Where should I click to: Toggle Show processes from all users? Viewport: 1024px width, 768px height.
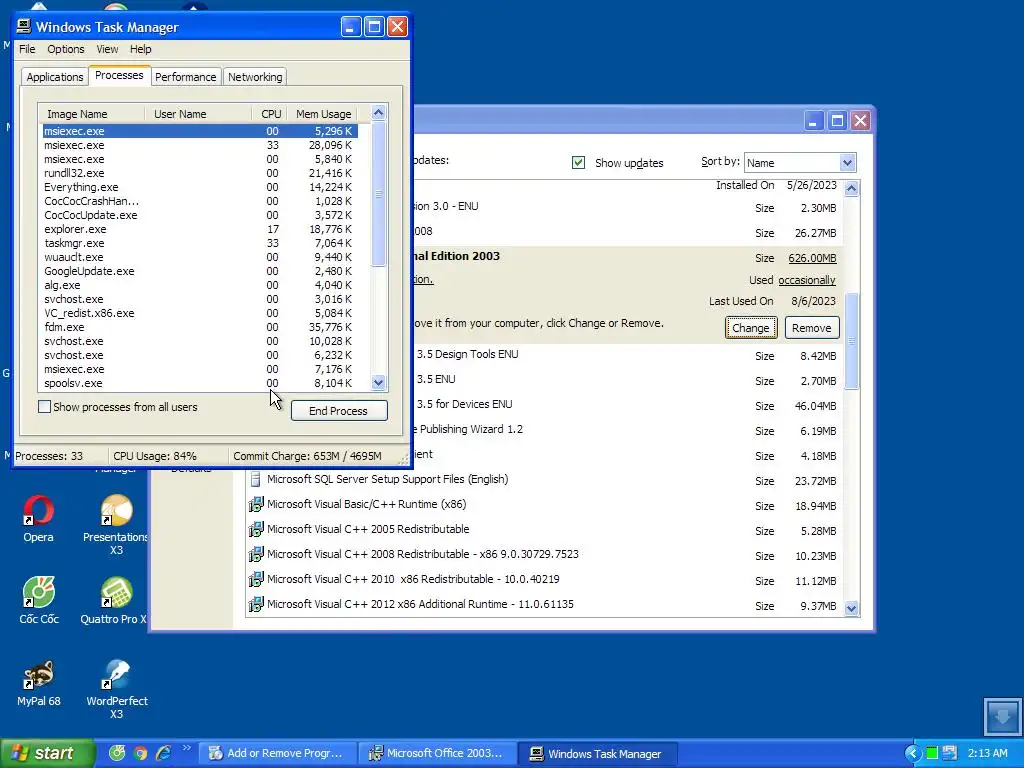(x=44, y=407)
